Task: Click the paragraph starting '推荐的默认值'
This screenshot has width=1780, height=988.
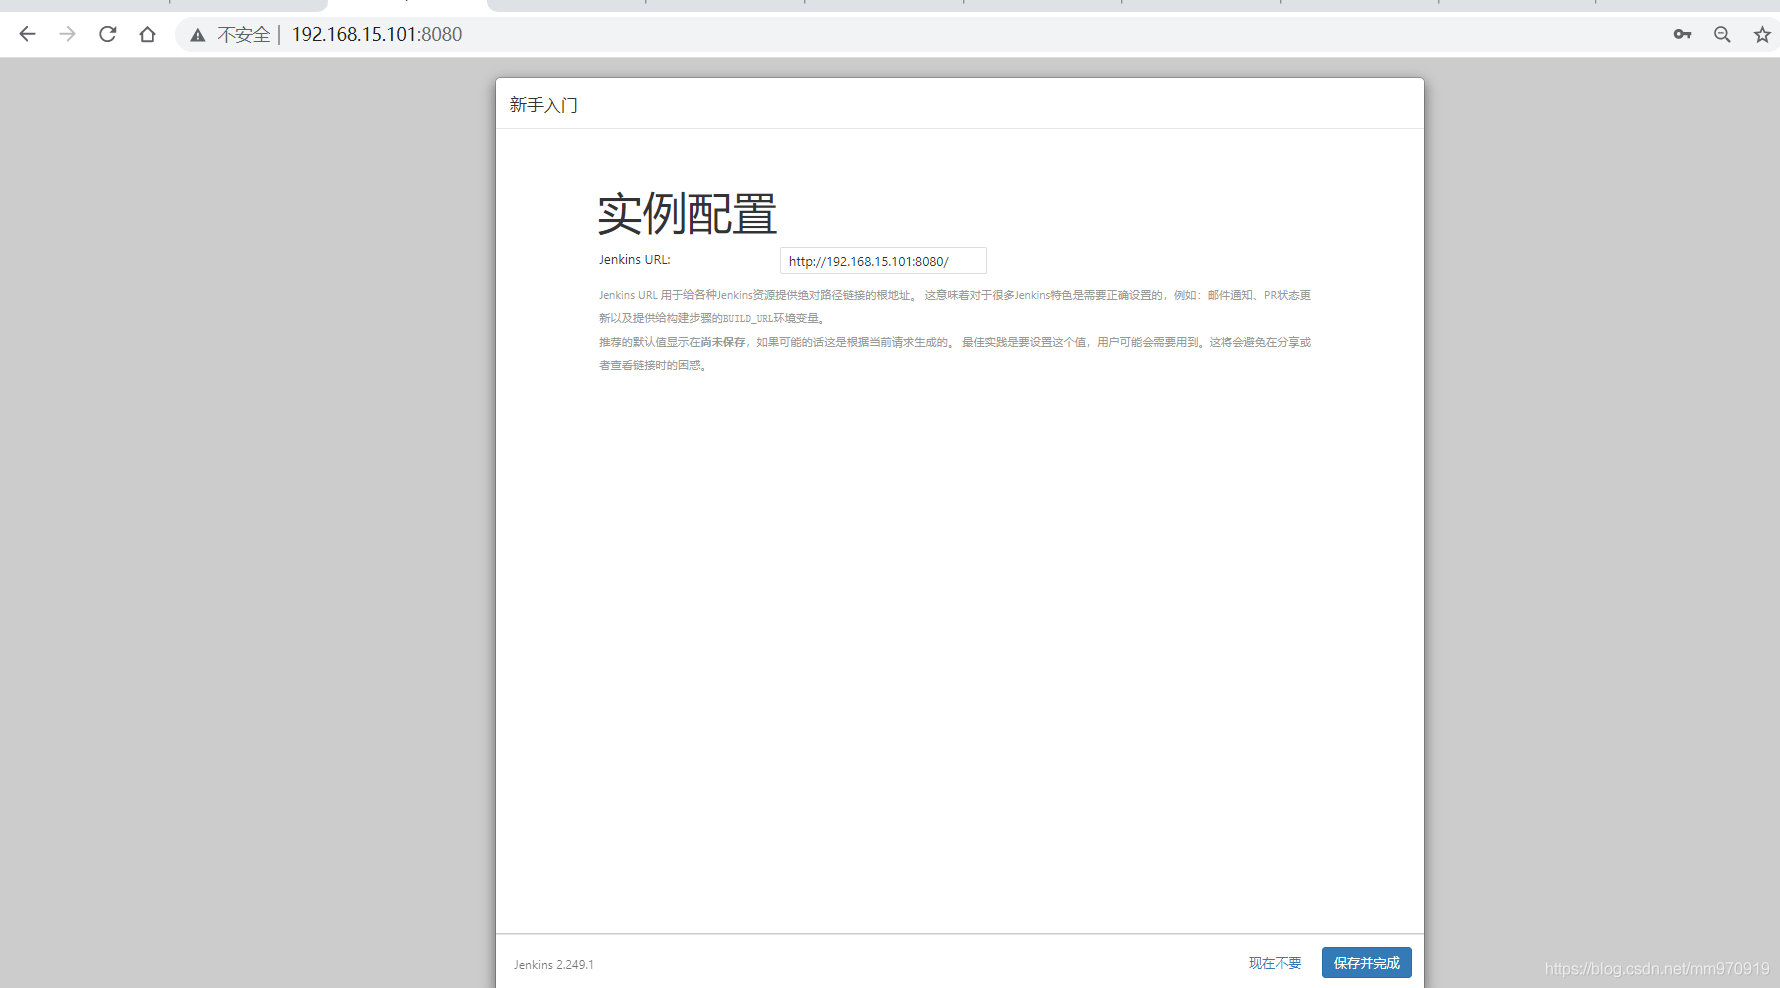Action: (x=955, y=354)
